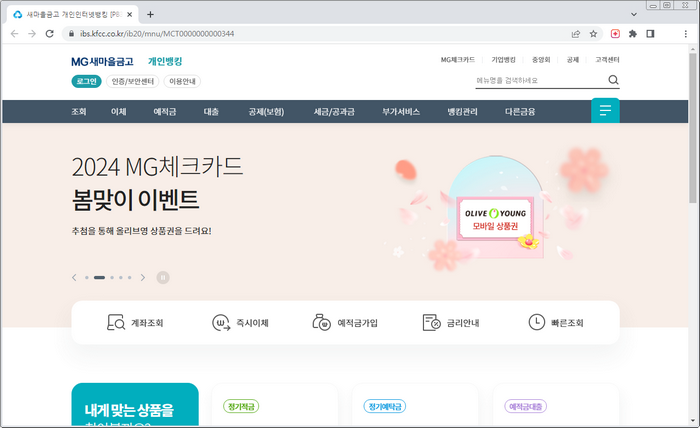Click the 빠른조회 clock icon
This screenshot has height=428, width=700.
coord(537,322)
